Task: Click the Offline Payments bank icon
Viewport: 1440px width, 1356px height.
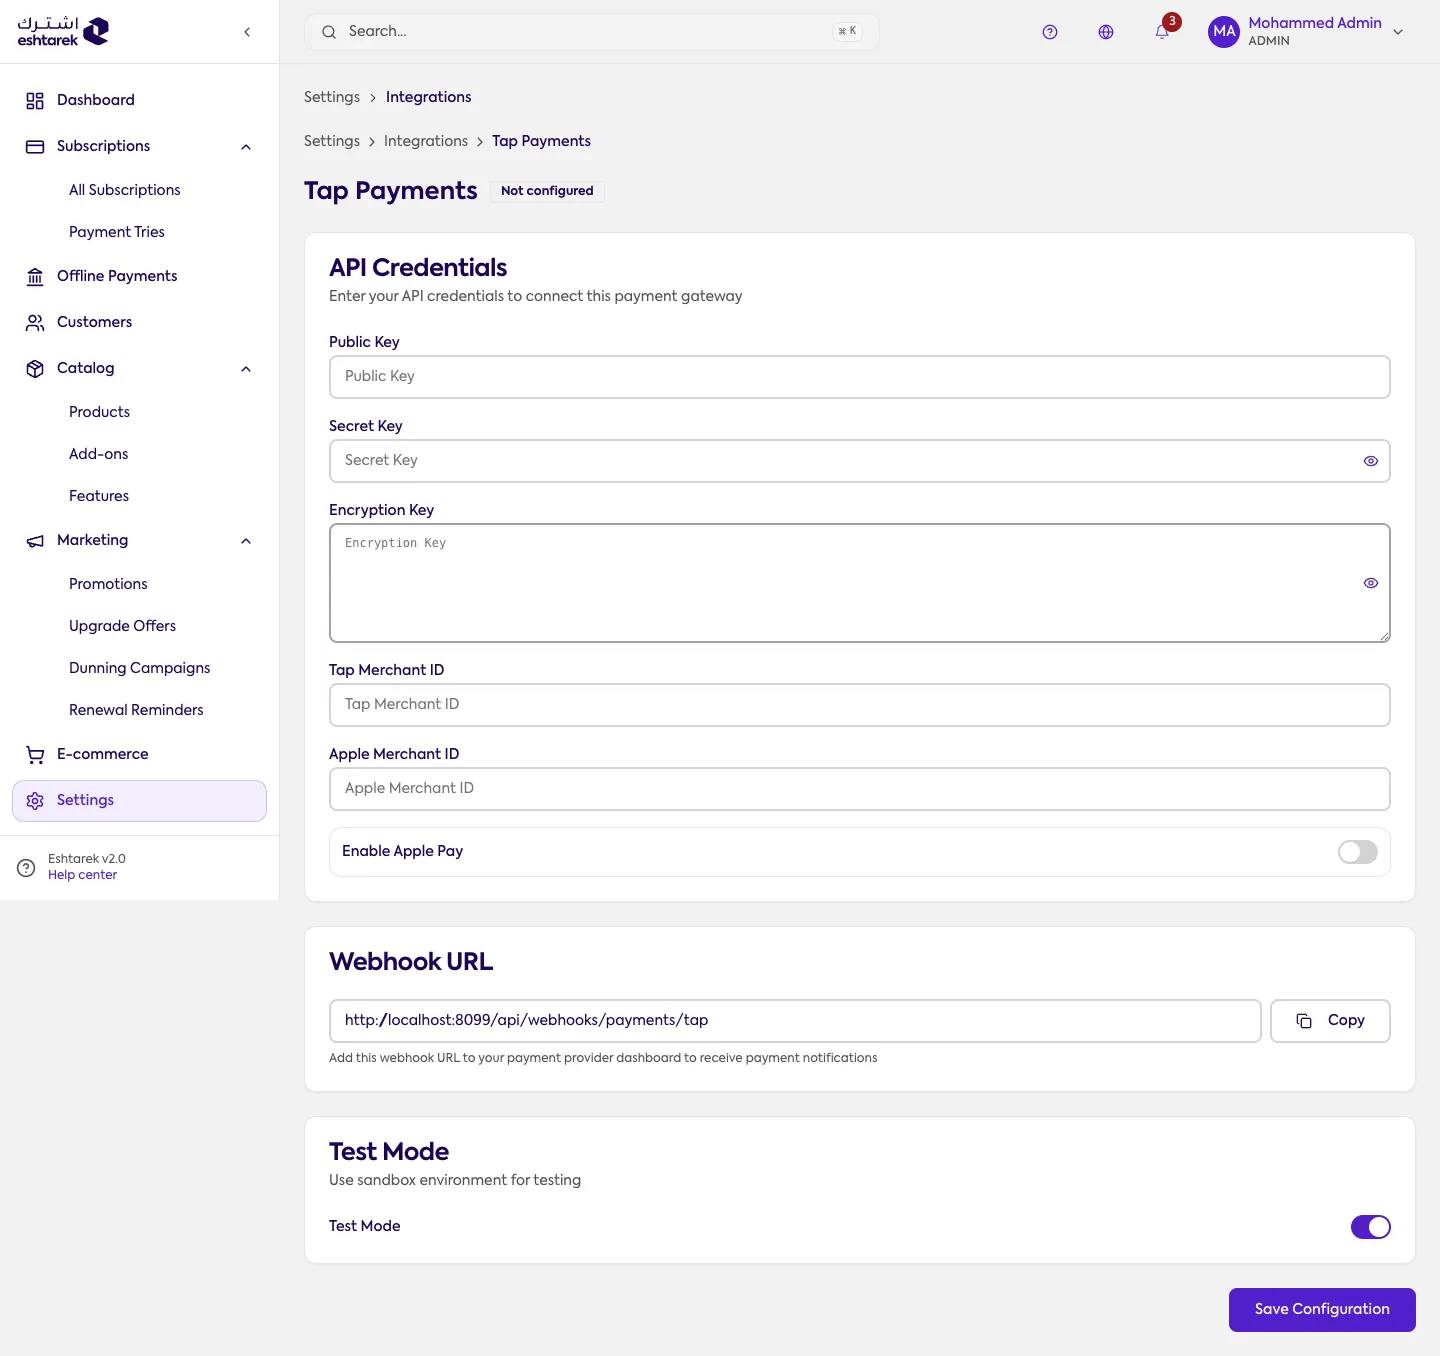Action: click(x=35, y=276)
